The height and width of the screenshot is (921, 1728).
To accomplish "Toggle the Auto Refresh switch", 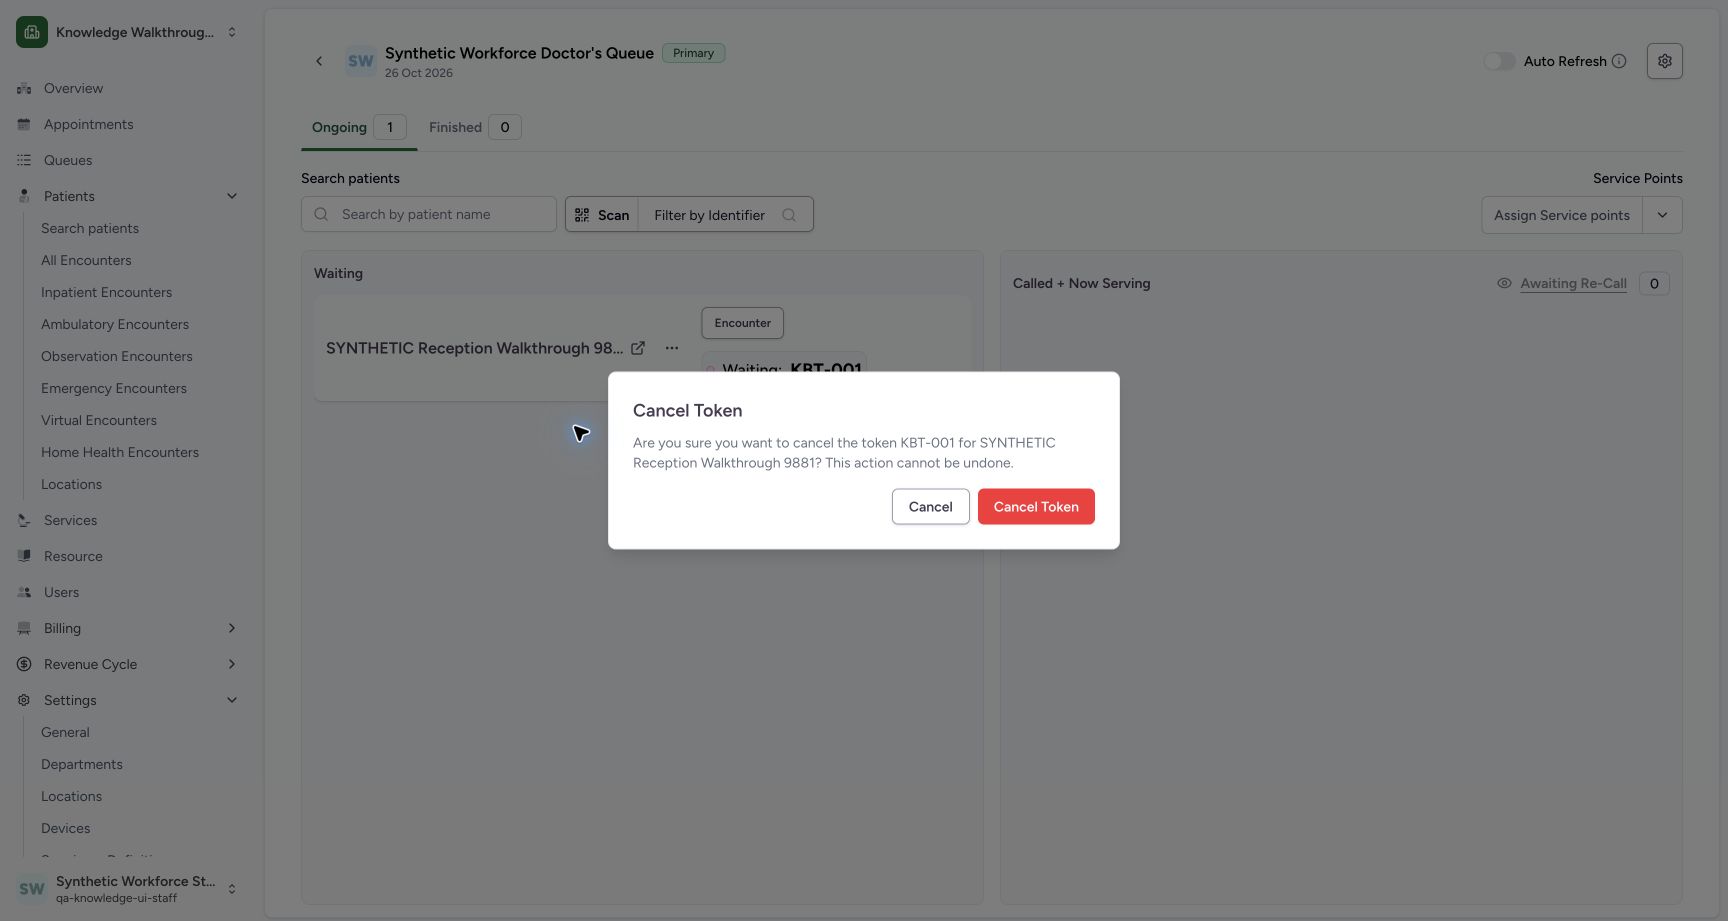I will point(1499,61).
